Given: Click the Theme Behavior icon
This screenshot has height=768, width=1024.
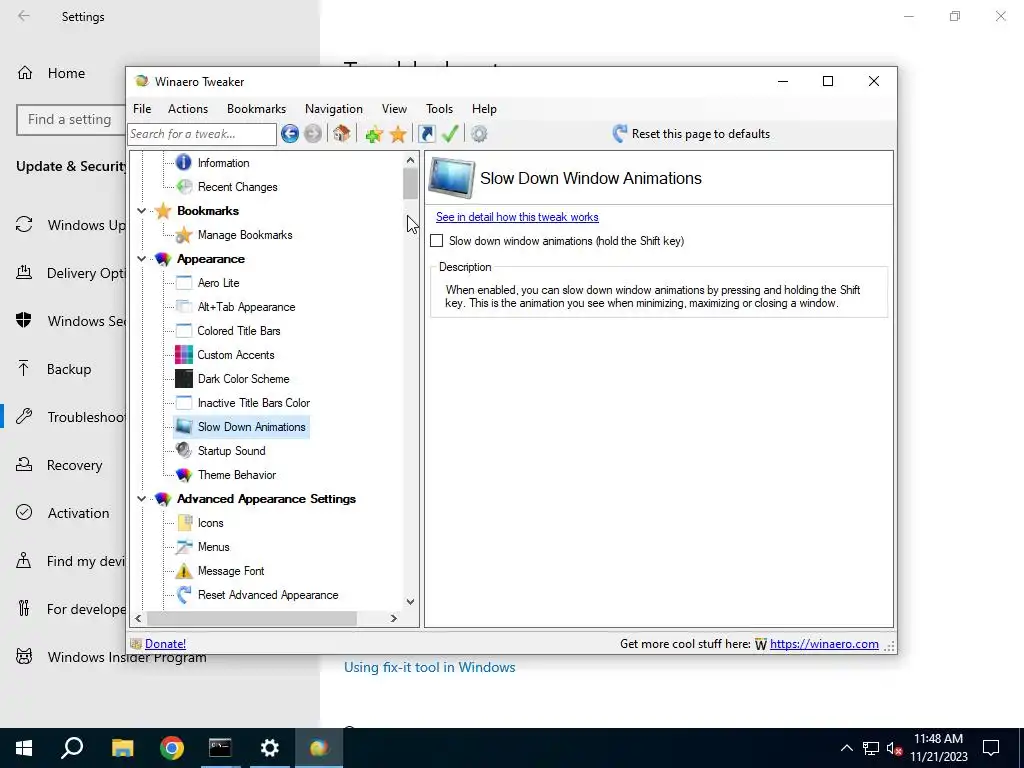Looking at the screenshot, I should click(x=184, y=475).
